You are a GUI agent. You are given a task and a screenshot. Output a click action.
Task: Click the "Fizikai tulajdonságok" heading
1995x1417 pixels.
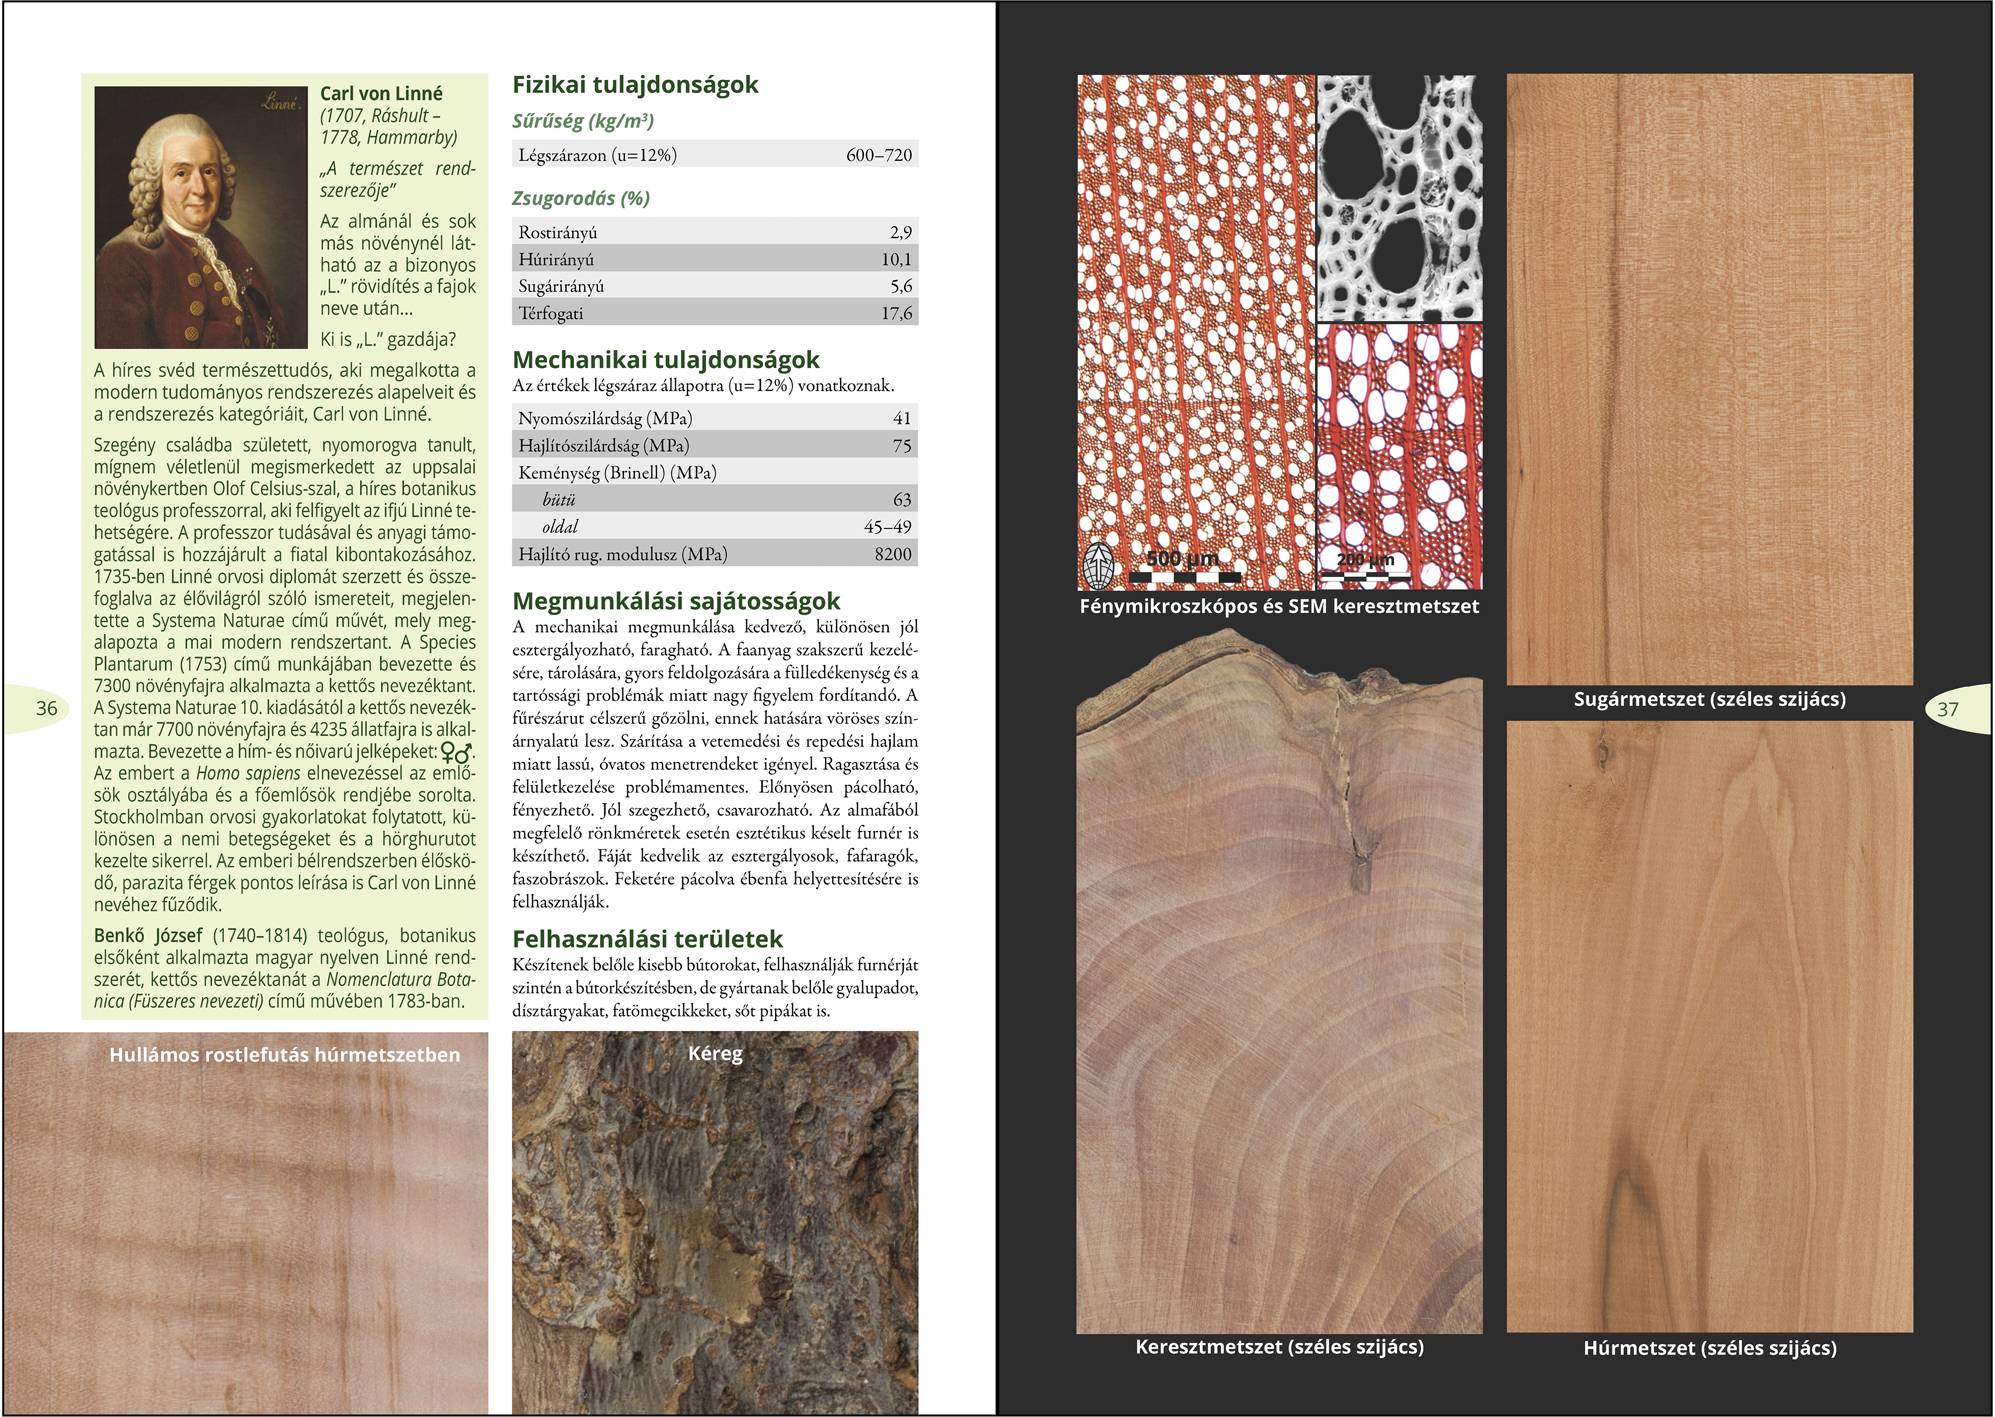(x=636, y=85)
